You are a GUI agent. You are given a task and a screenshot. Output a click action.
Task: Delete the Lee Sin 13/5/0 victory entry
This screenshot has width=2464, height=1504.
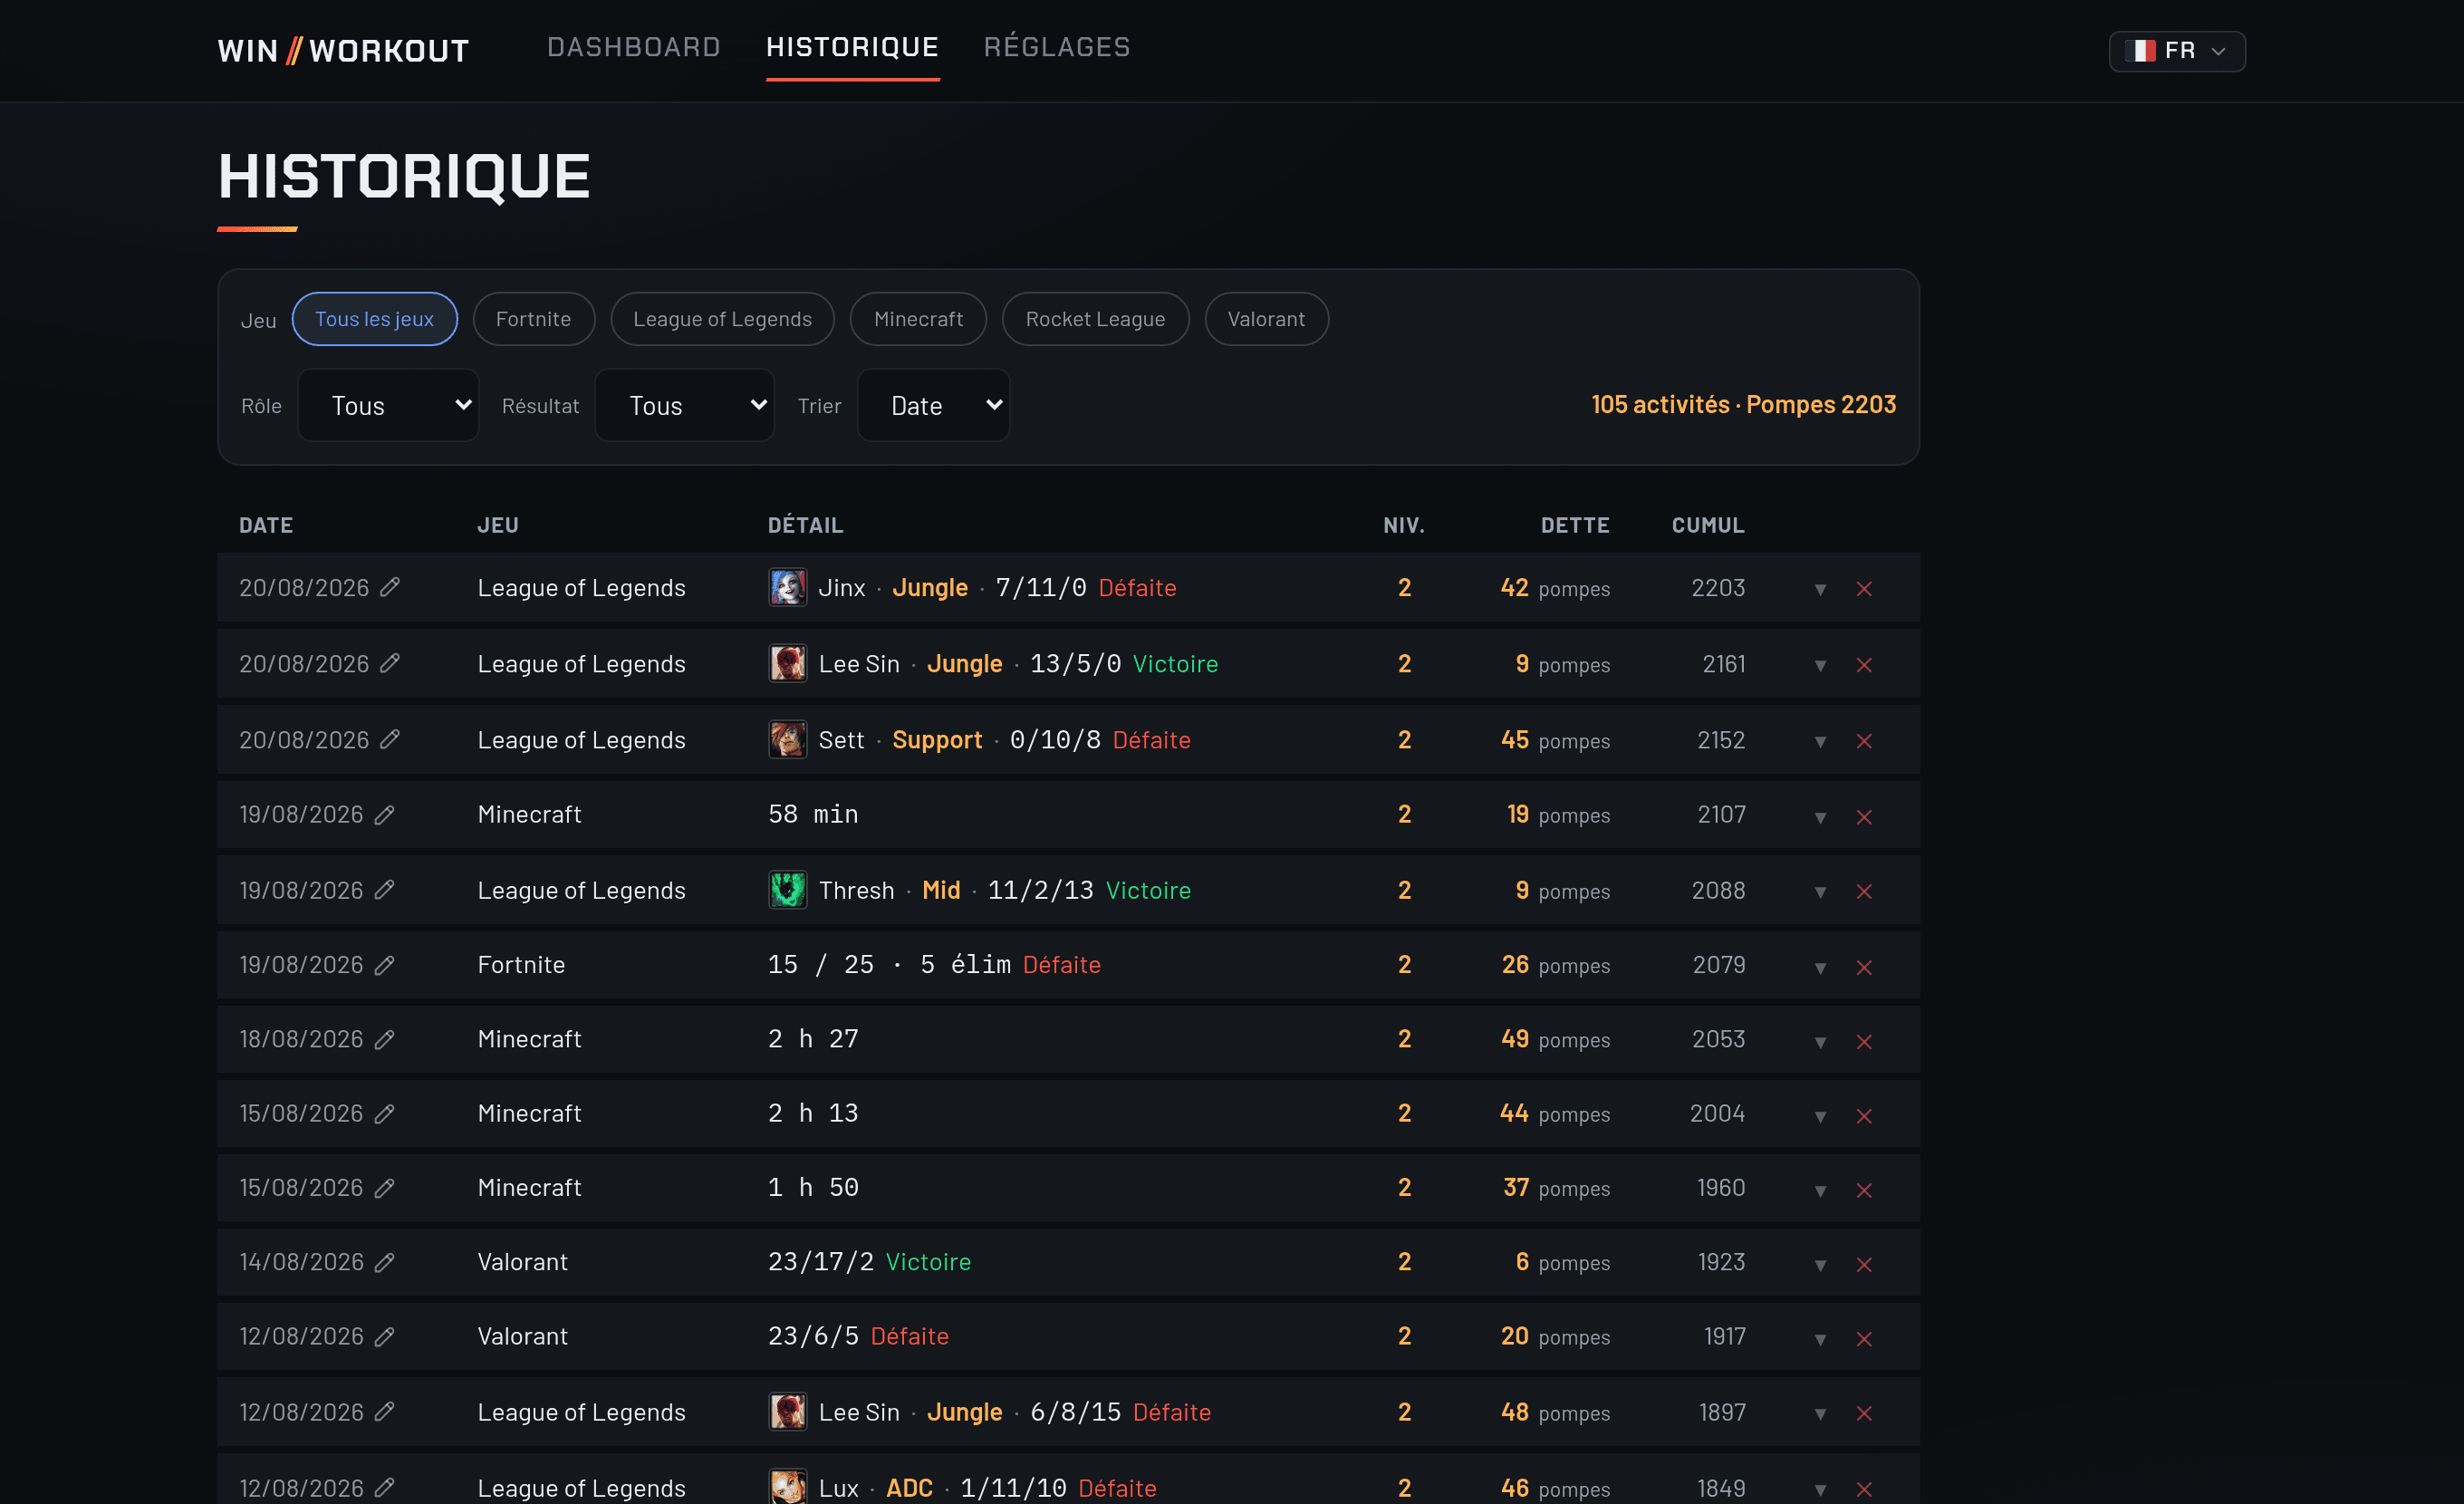1864,665
